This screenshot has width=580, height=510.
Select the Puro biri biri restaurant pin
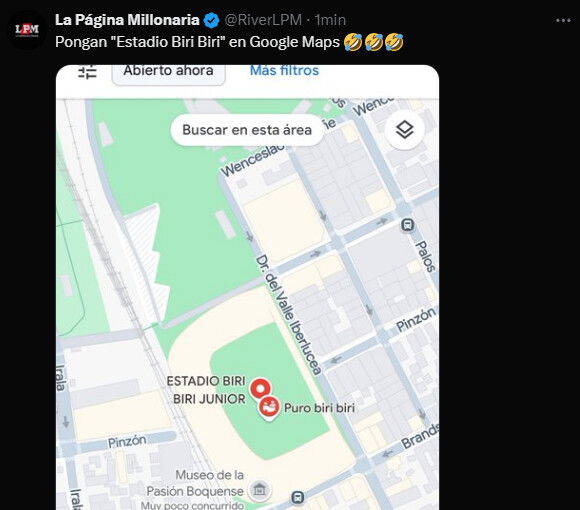tap(269, 408)
